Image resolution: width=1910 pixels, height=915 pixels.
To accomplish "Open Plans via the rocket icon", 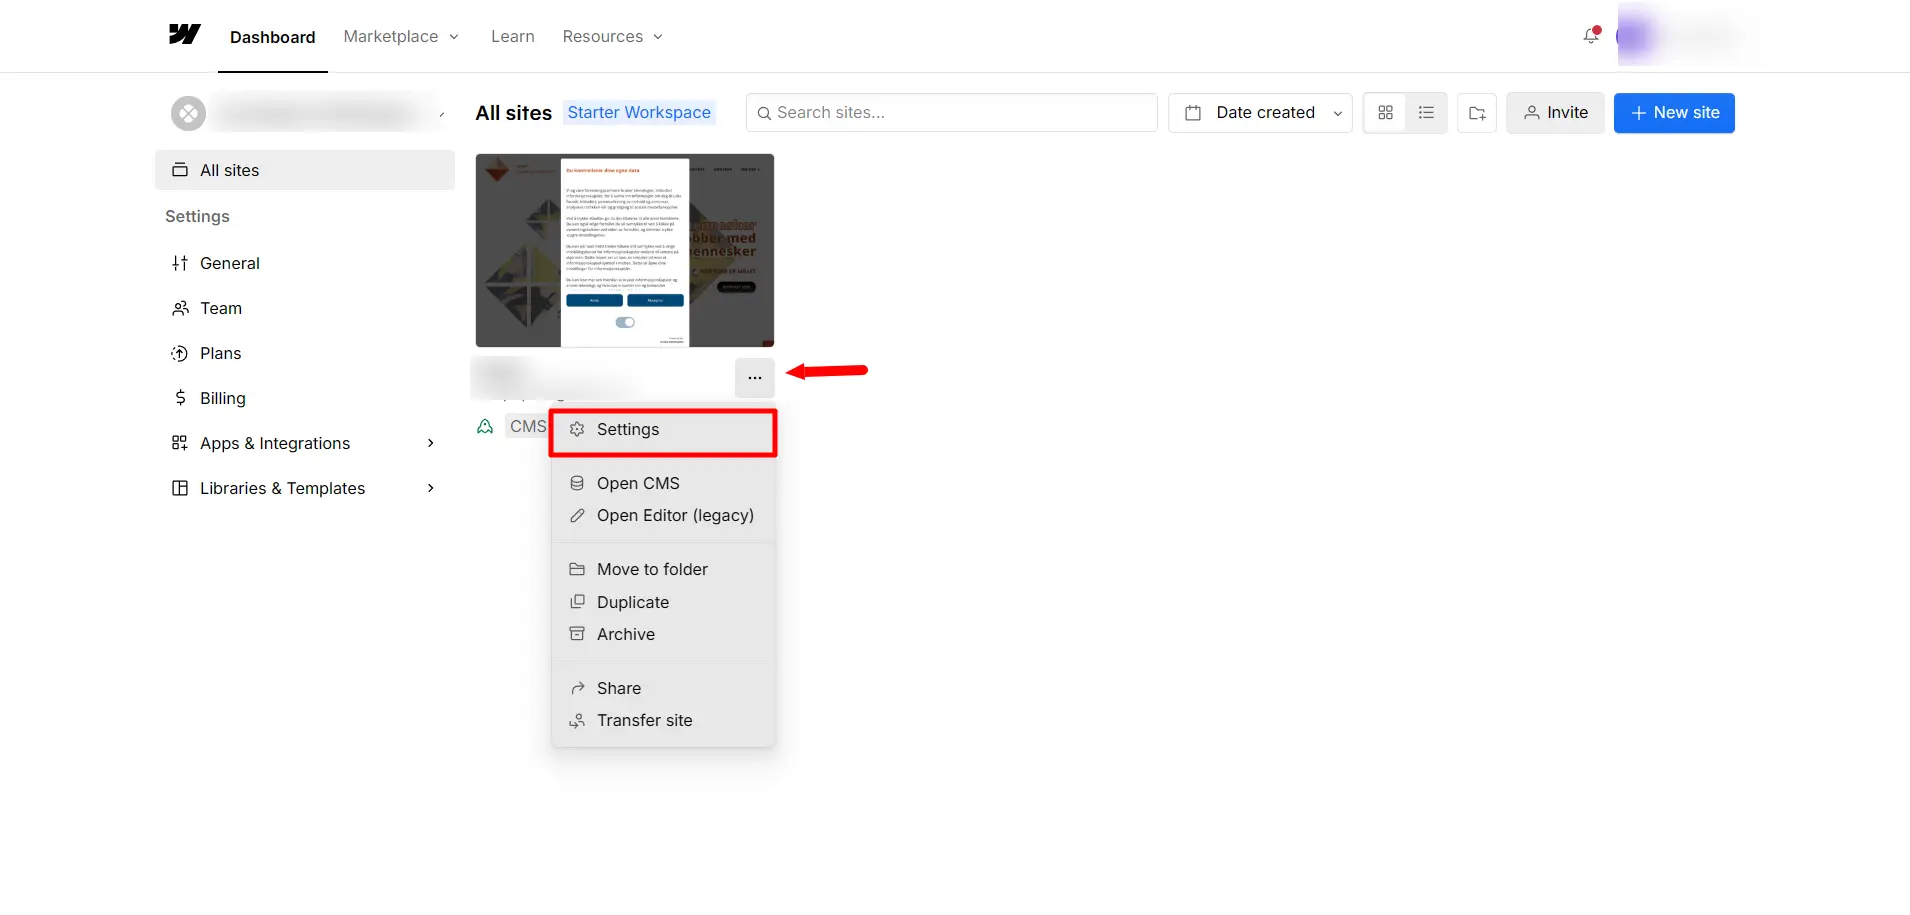I will coord(180,353).
